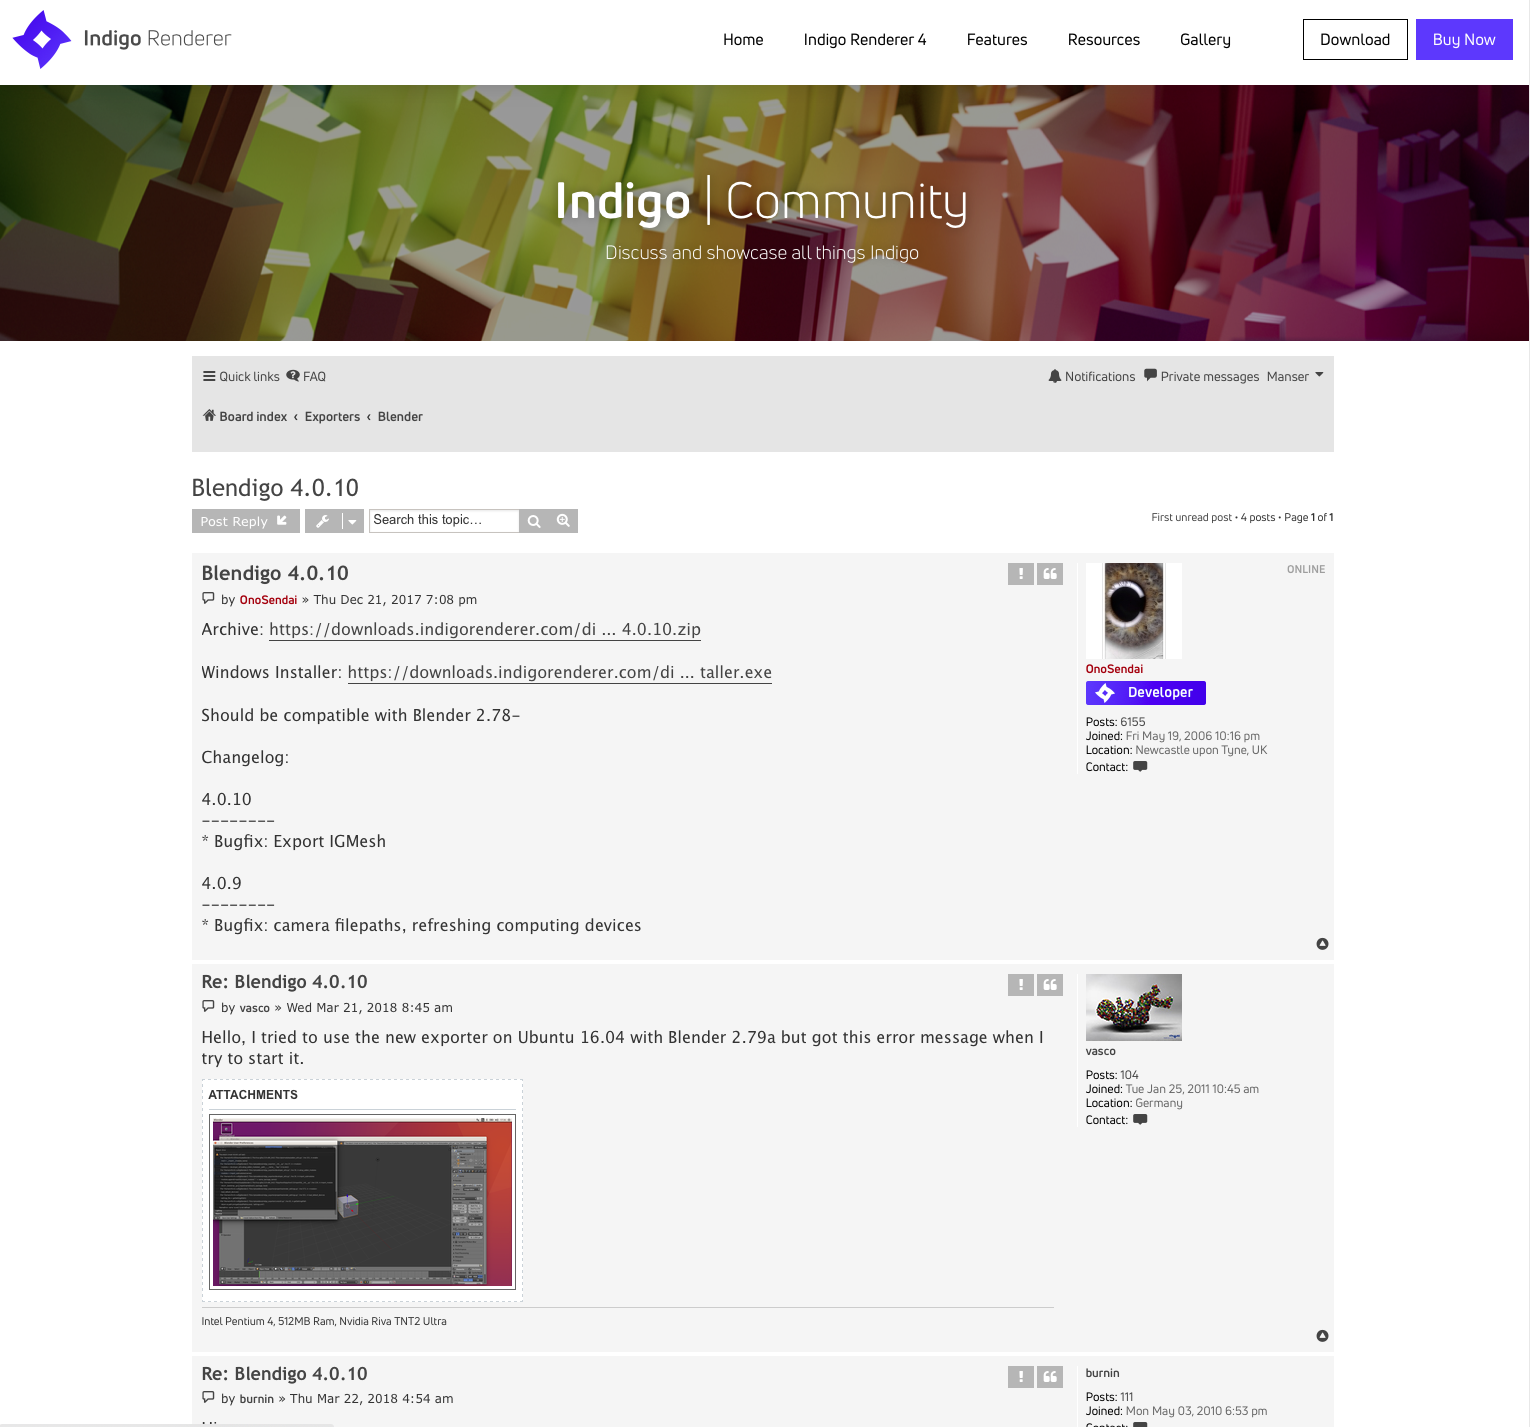Open the Features menu item

[x=996, y=40]
